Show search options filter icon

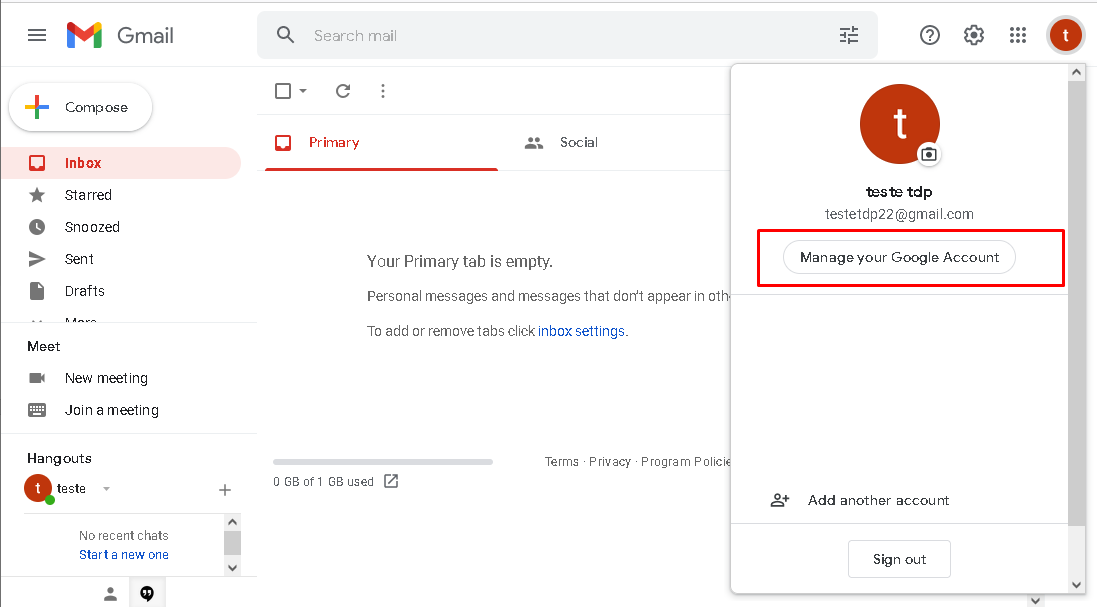click(849, 35)
